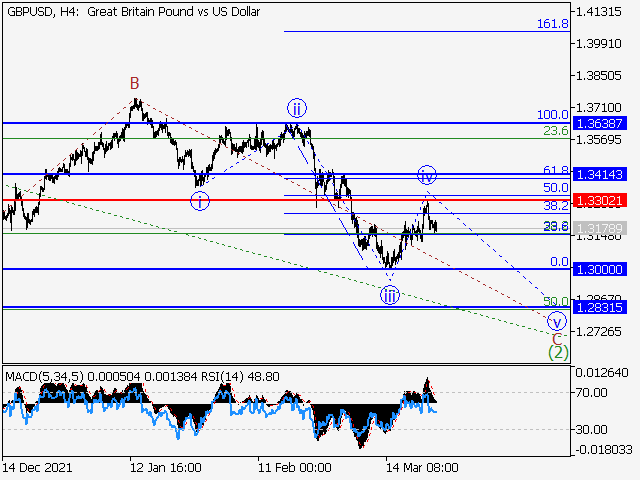Image resolution: width=640 pixels, height=480 pixels.
Task: Click the blue 0.0 Fibonacci level label
Action: (559, 262)
